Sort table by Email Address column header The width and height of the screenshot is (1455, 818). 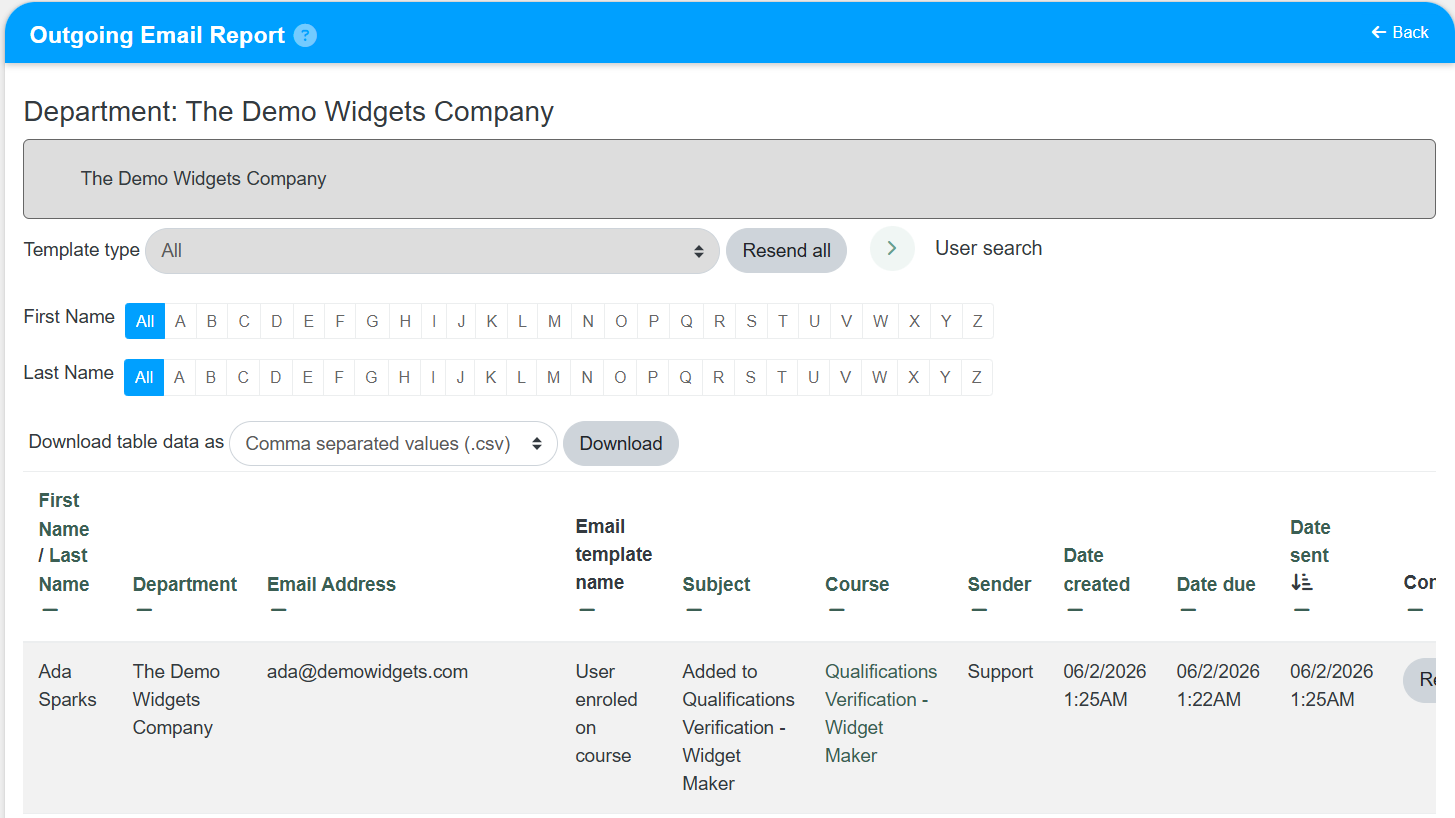(x=331, y=584)
